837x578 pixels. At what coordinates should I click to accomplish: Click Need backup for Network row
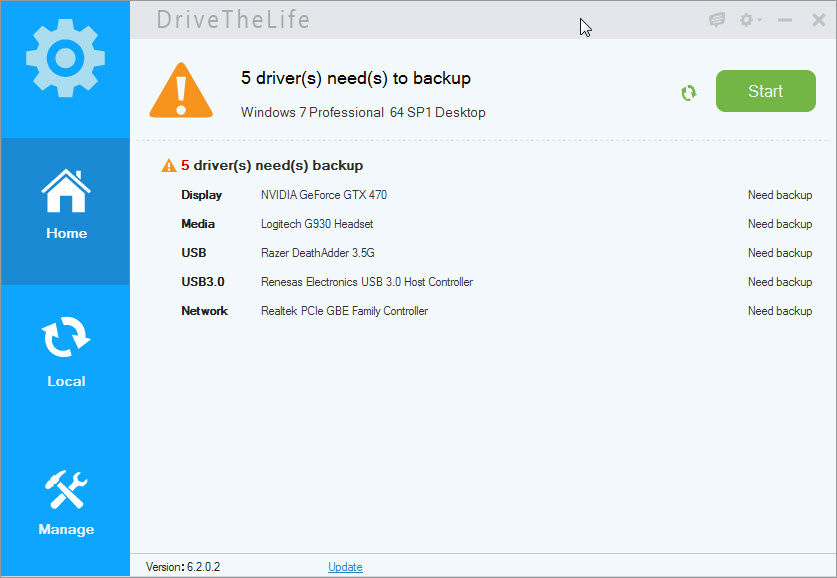(780, 311)
